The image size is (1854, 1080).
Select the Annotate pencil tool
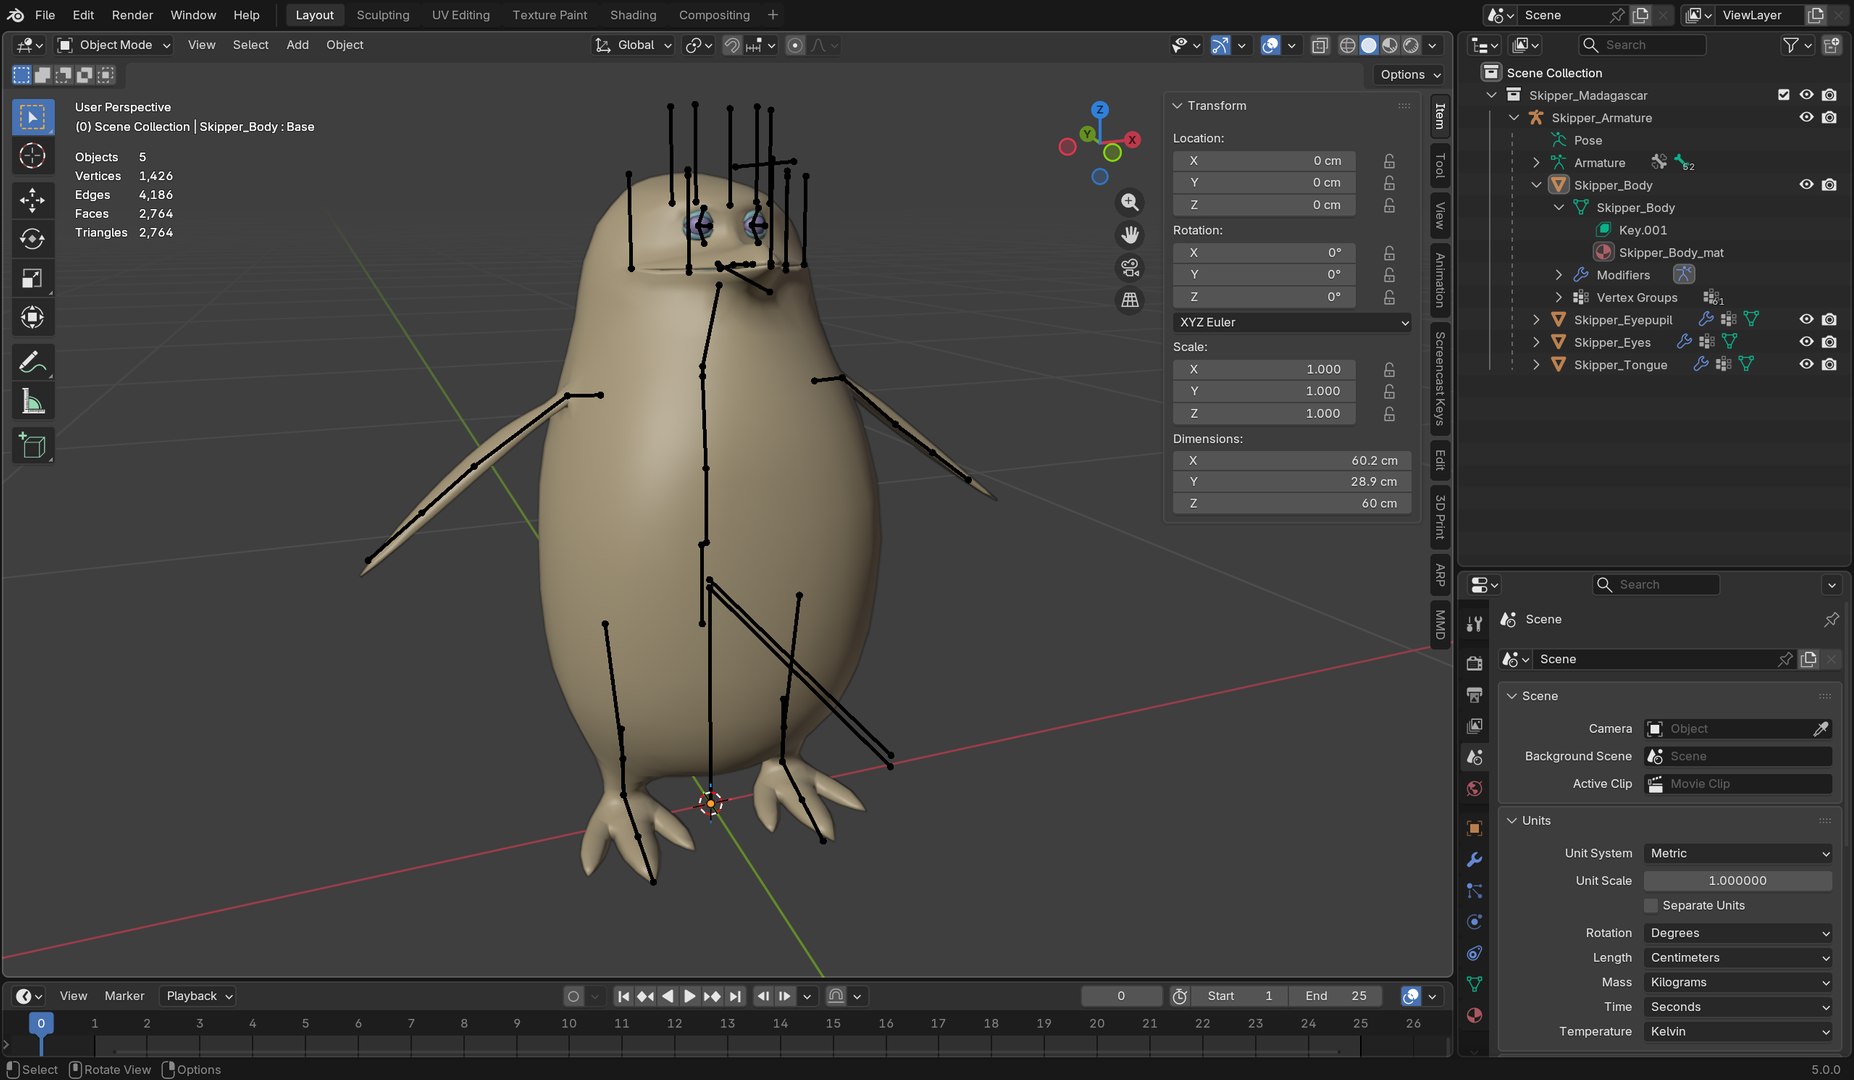tap(32, 362)
